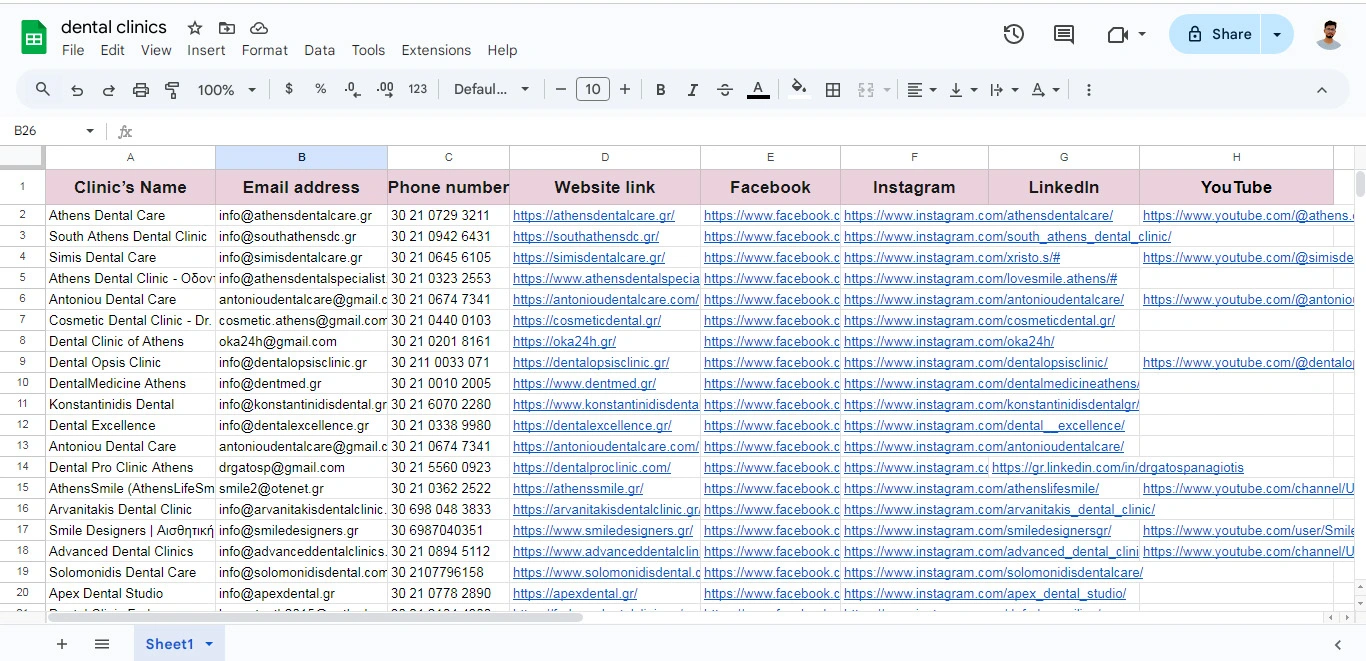Open Share options dropdown arrow
1366x661 pixels.
click(1277, 34)
